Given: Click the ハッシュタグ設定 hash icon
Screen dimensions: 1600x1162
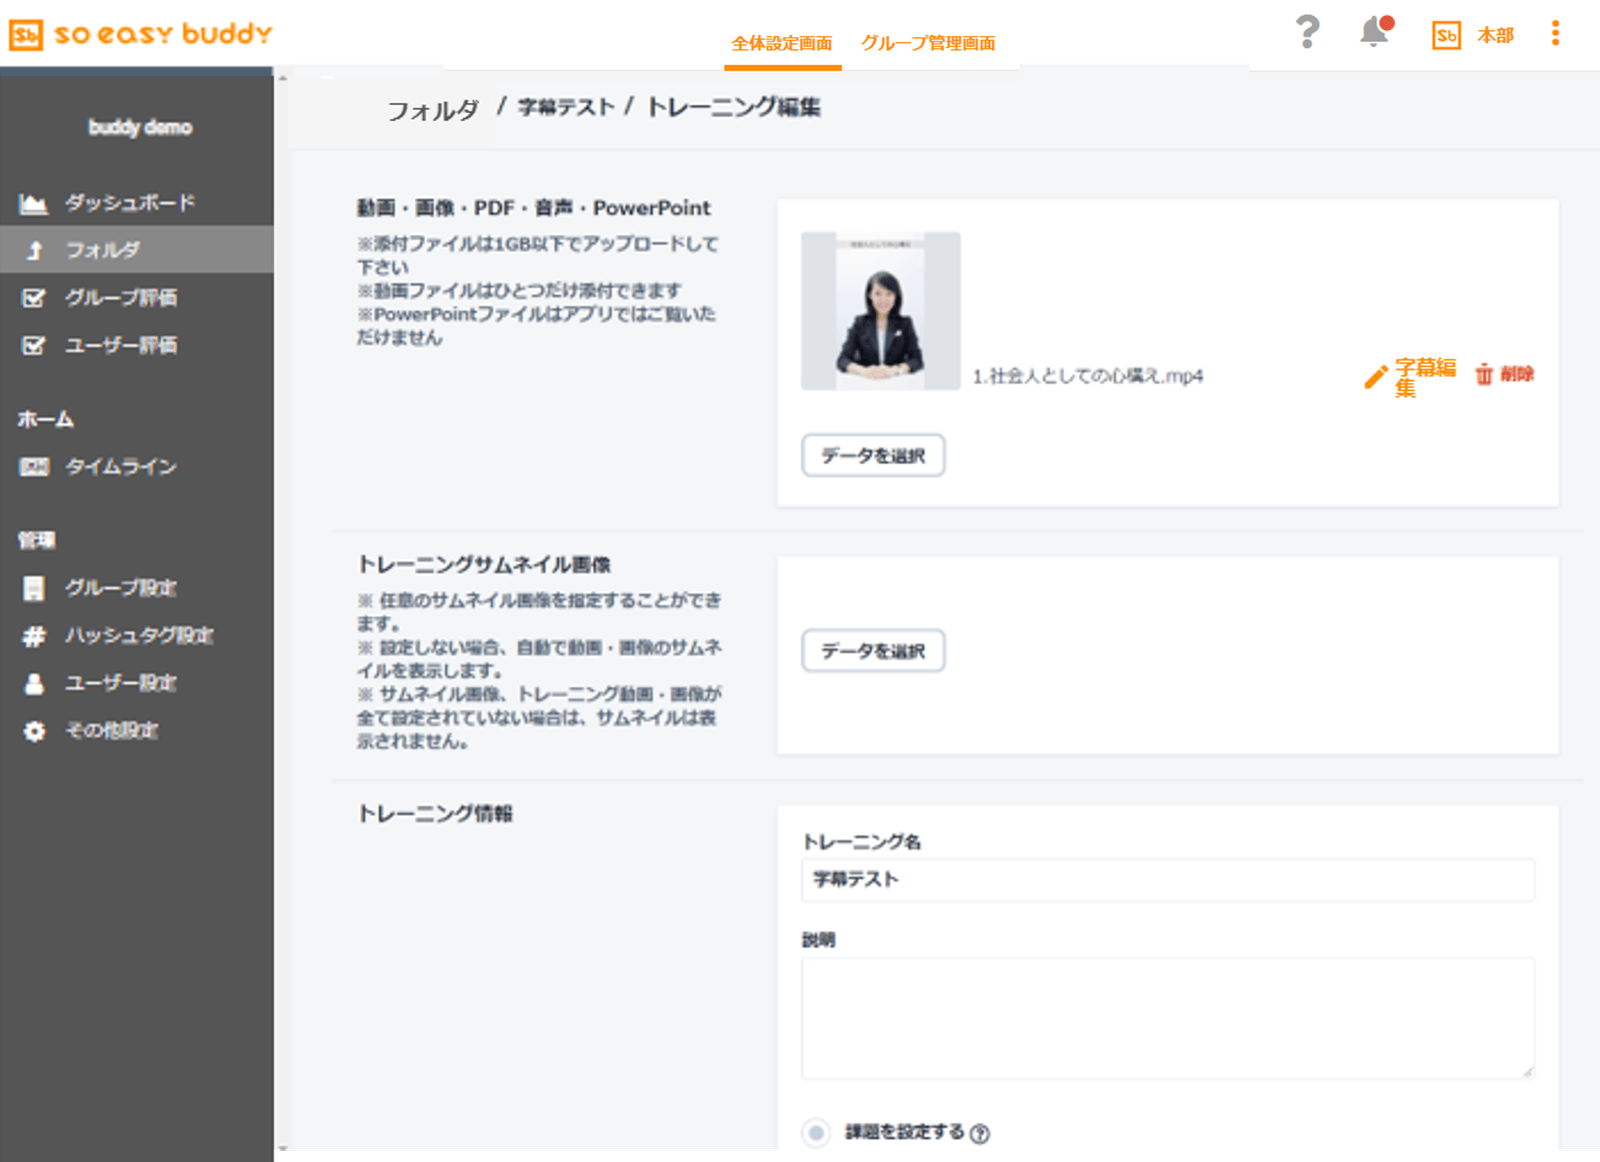Looking at the screenshot, I should pos(34,636).
